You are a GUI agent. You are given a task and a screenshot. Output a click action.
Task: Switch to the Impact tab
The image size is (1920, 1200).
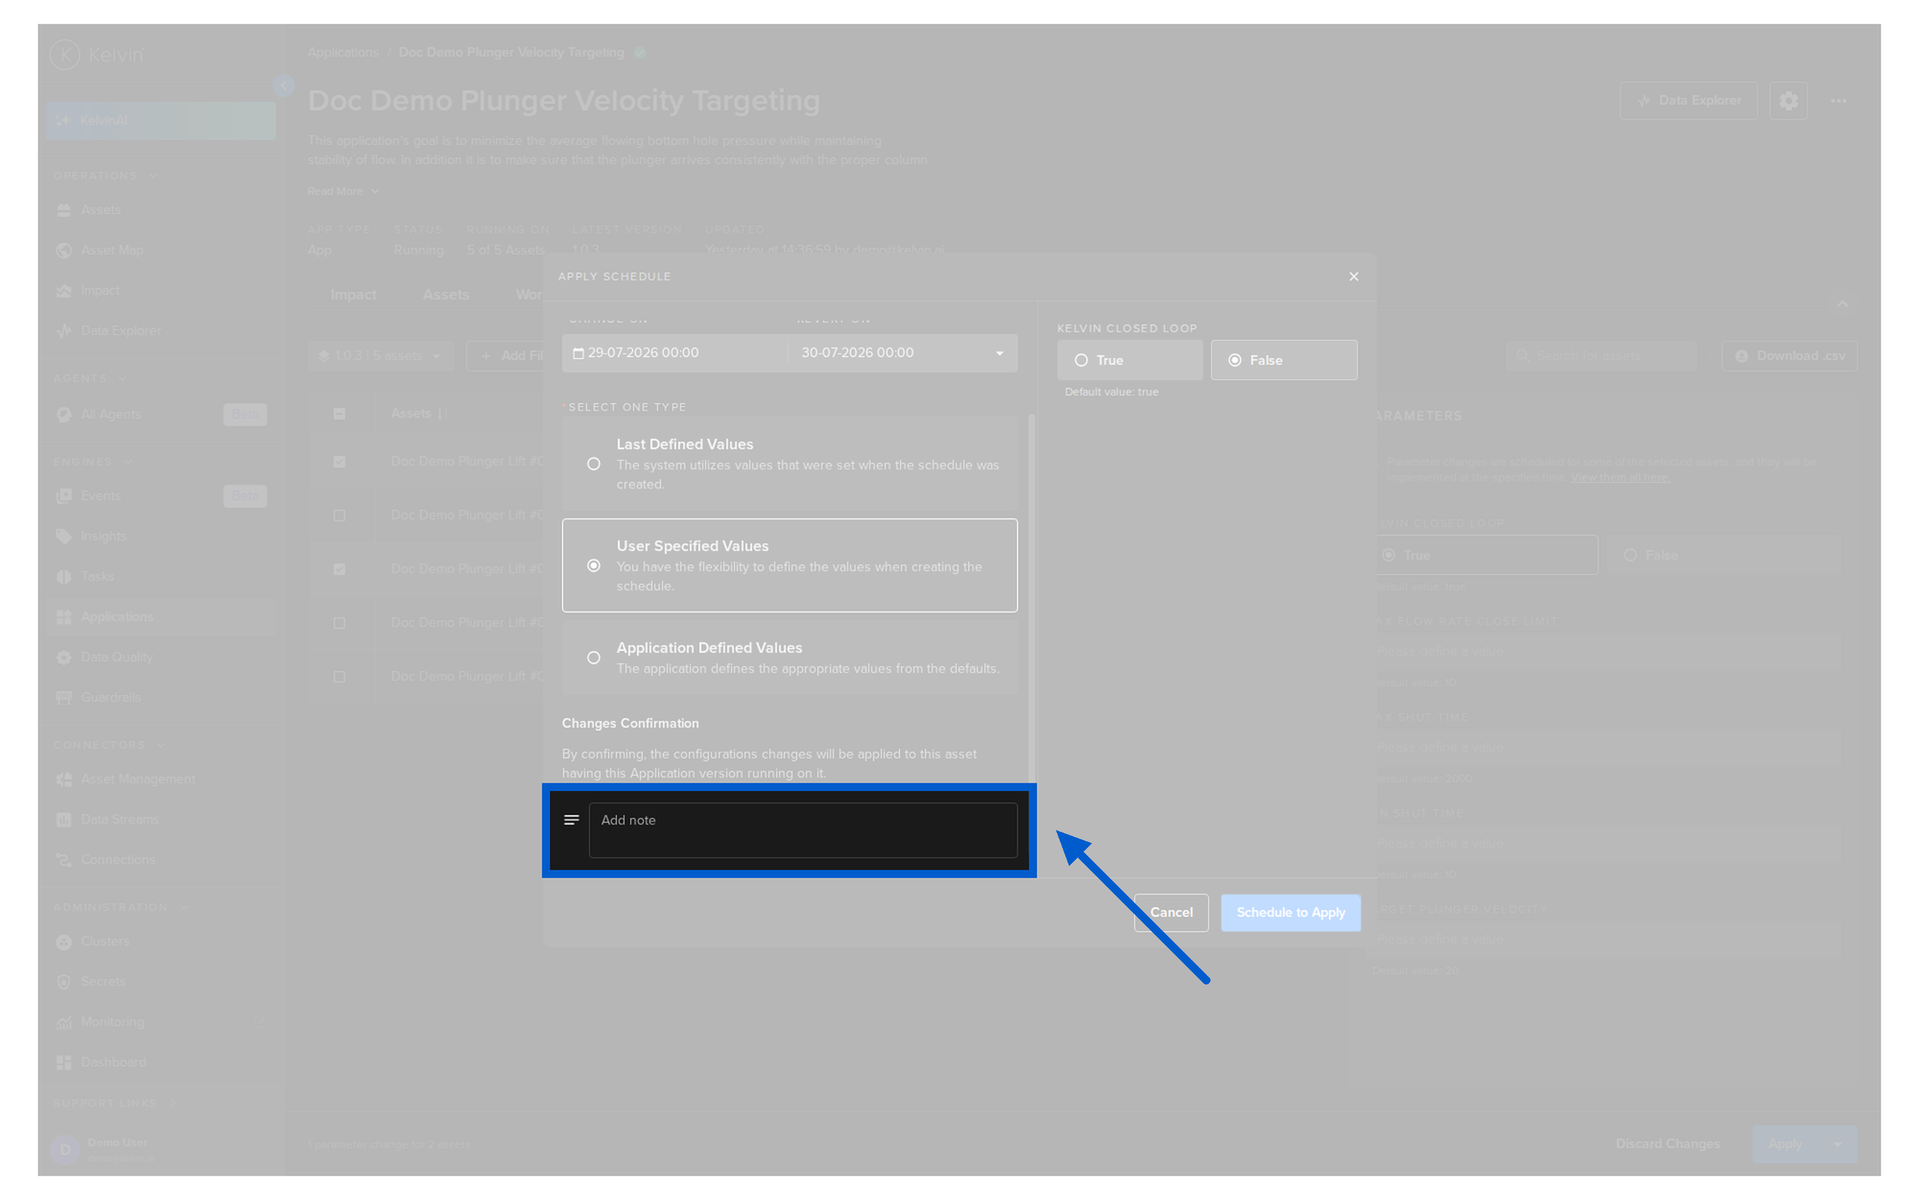(x=353, y=295)
